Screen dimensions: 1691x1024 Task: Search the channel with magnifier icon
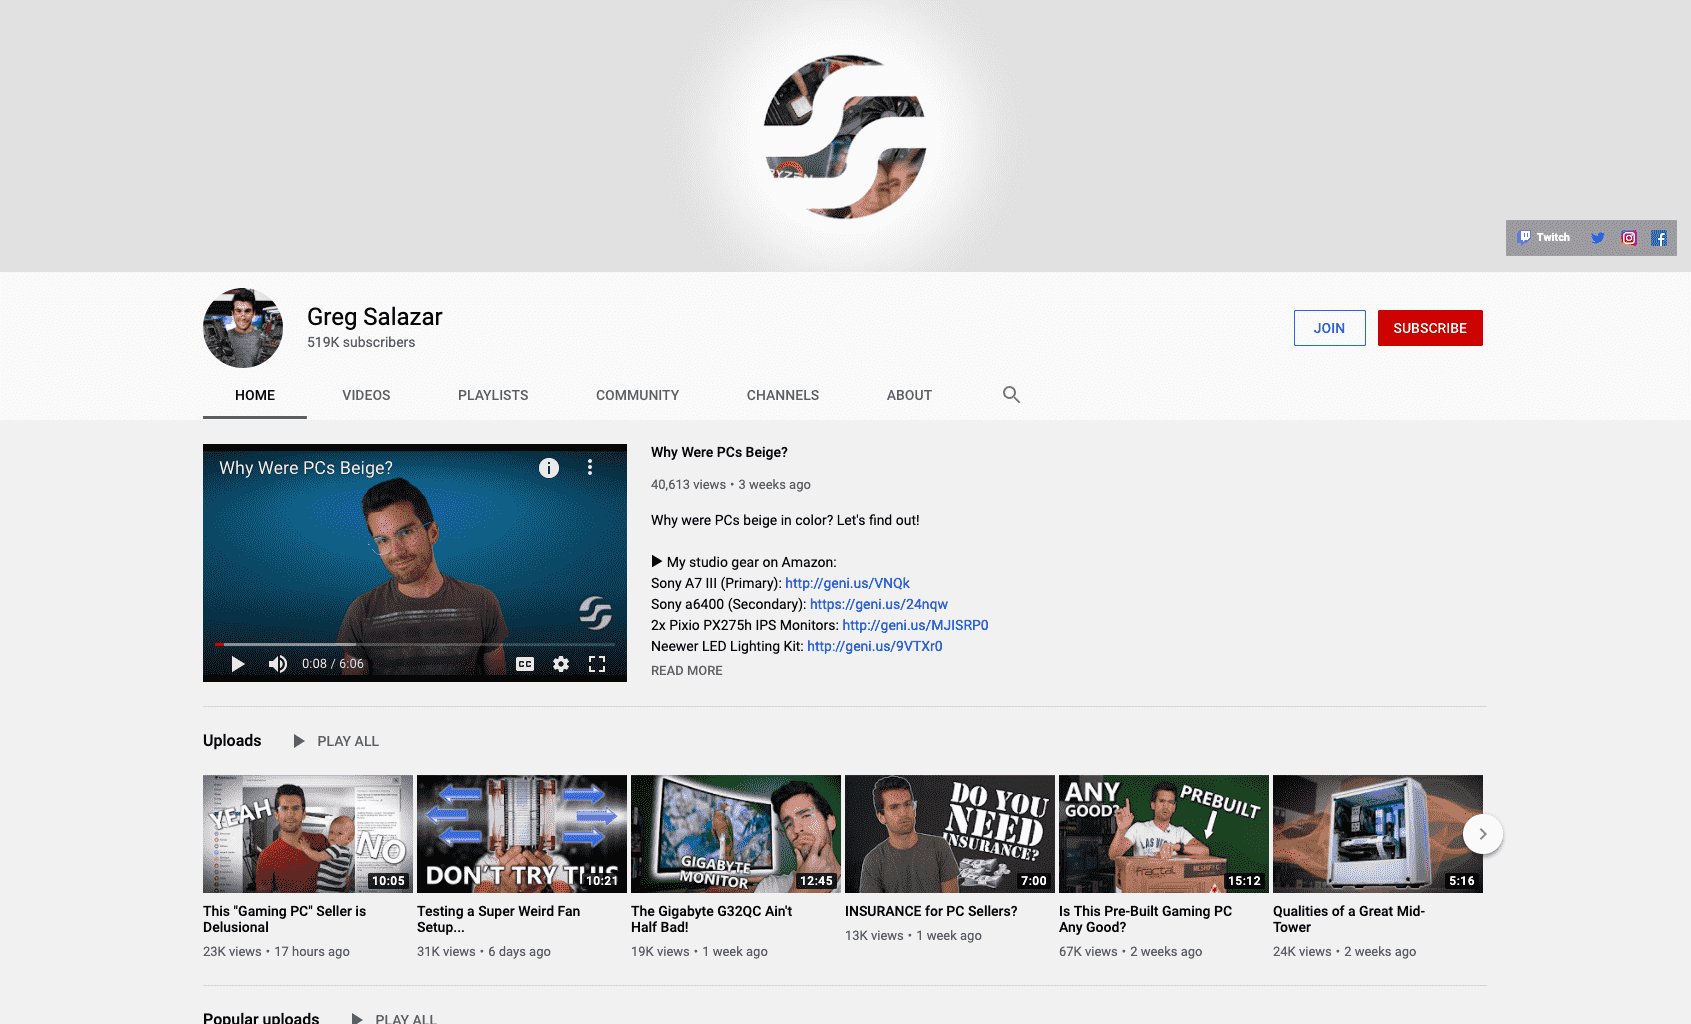1011,395
